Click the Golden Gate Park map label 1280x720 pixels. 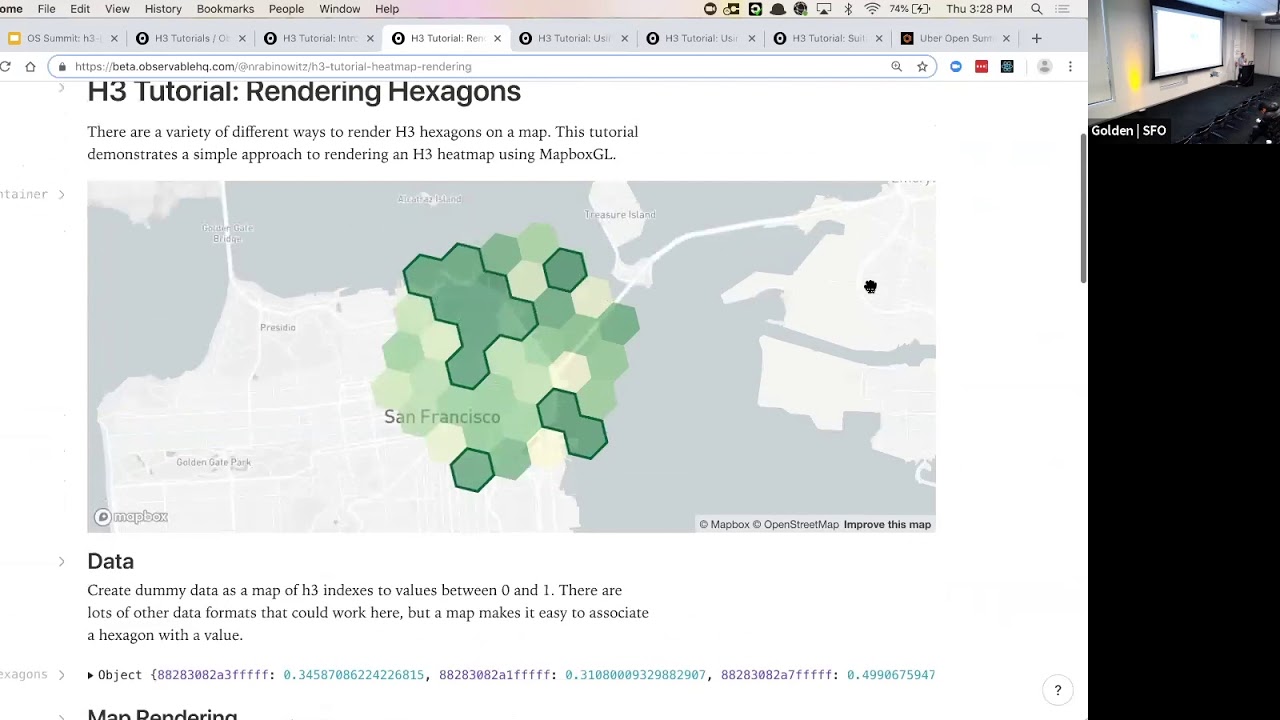(x=213, y=462)
